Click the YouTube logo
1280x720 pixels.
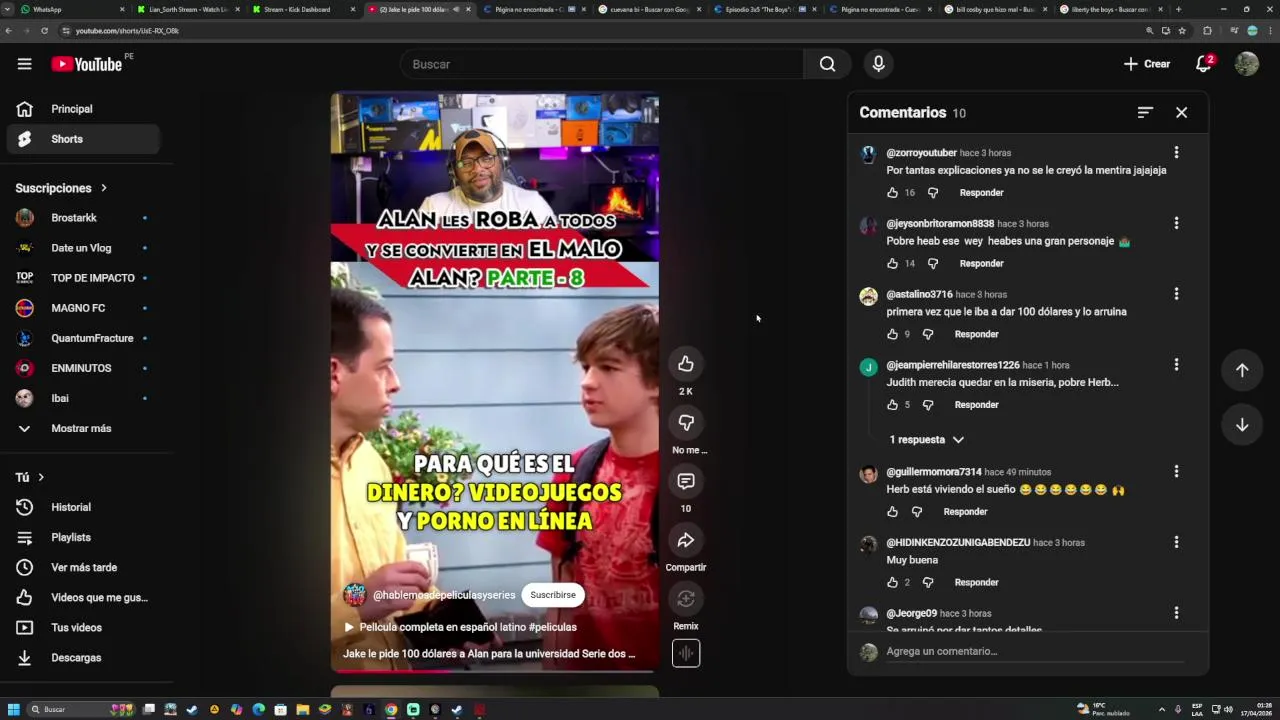point(87,64)
